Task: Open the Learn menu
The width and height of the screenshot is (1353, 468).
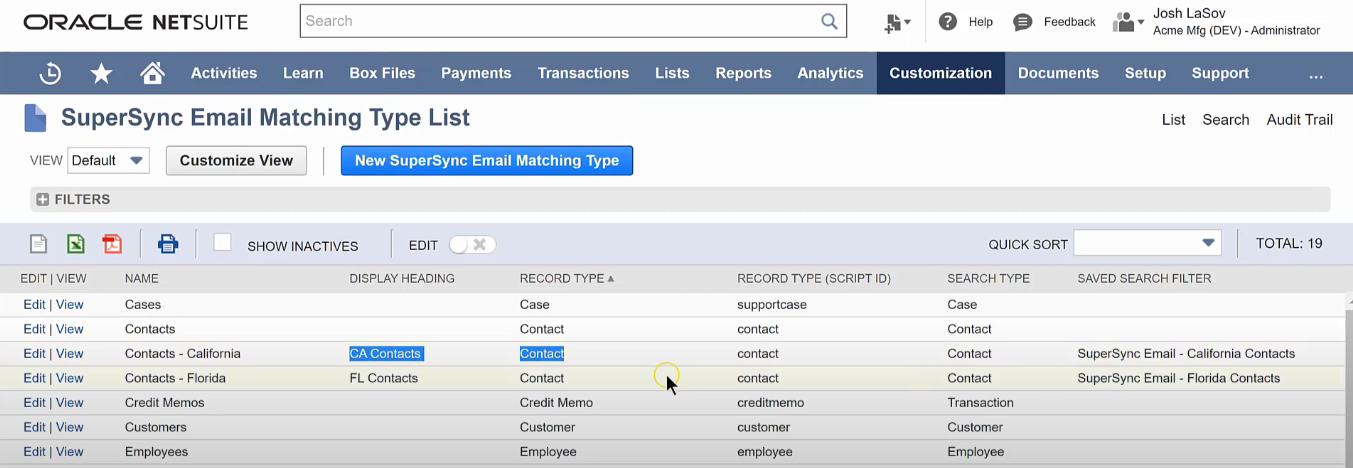Action: pyautogui.click(x=303, y=73)
